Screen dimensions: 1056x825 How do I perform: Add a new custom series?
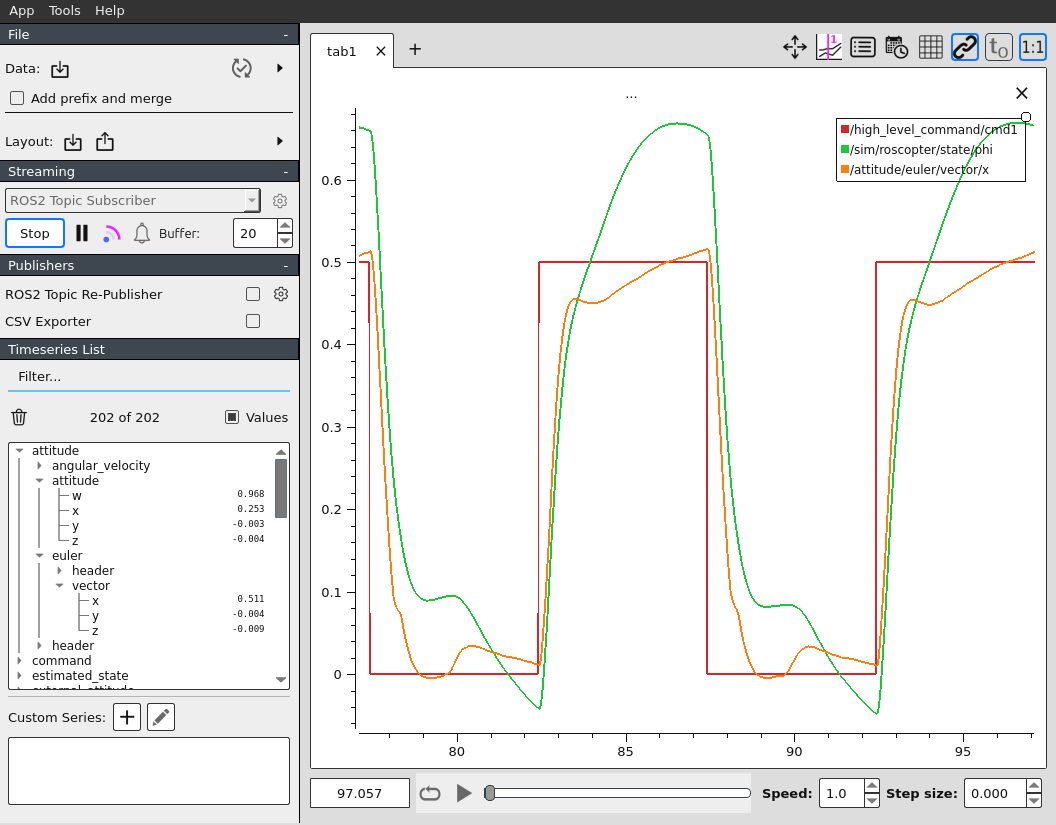coord(127,717)
